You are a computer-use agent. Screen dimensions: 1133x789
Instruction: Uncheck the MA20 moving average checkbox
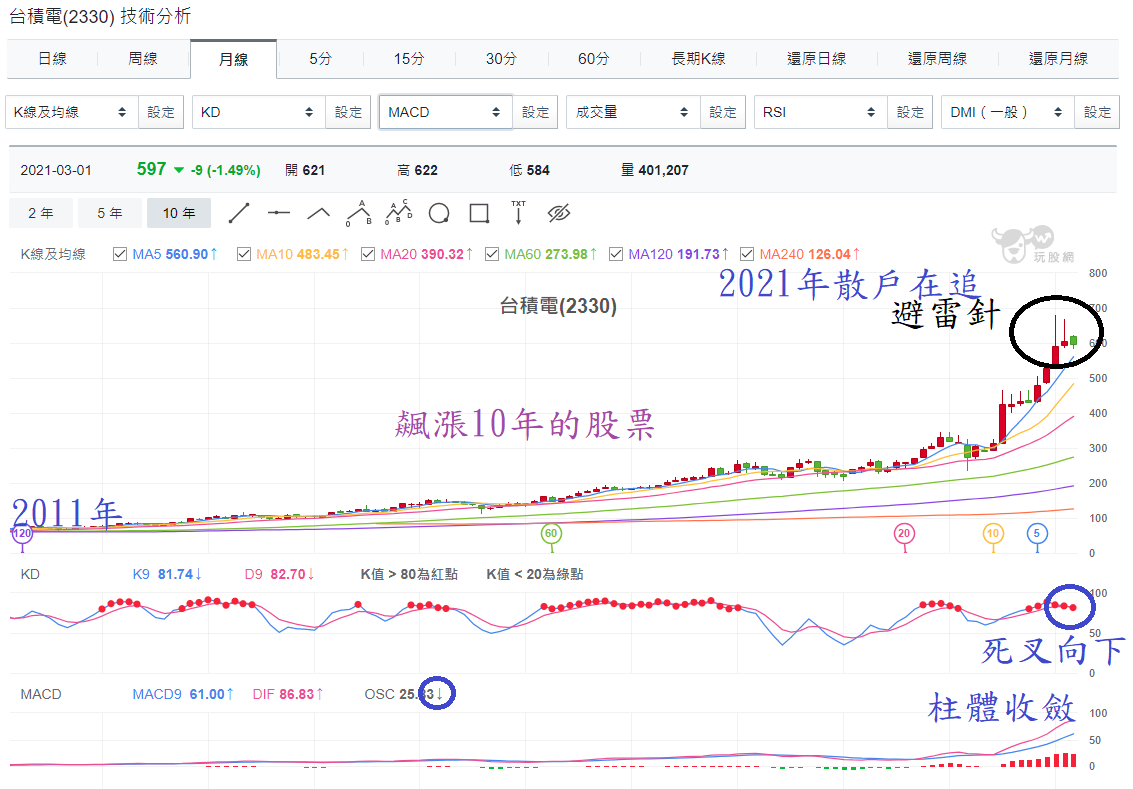coord(368,254)
